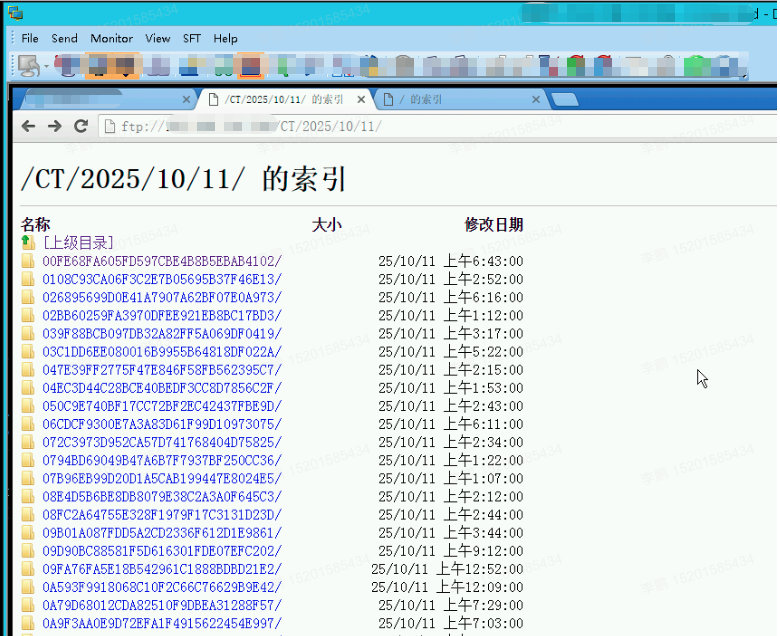Click the date '25/10/11 上午6:43:00'
780x636 pixels.
pyautogui.click(x=451, y=261)
